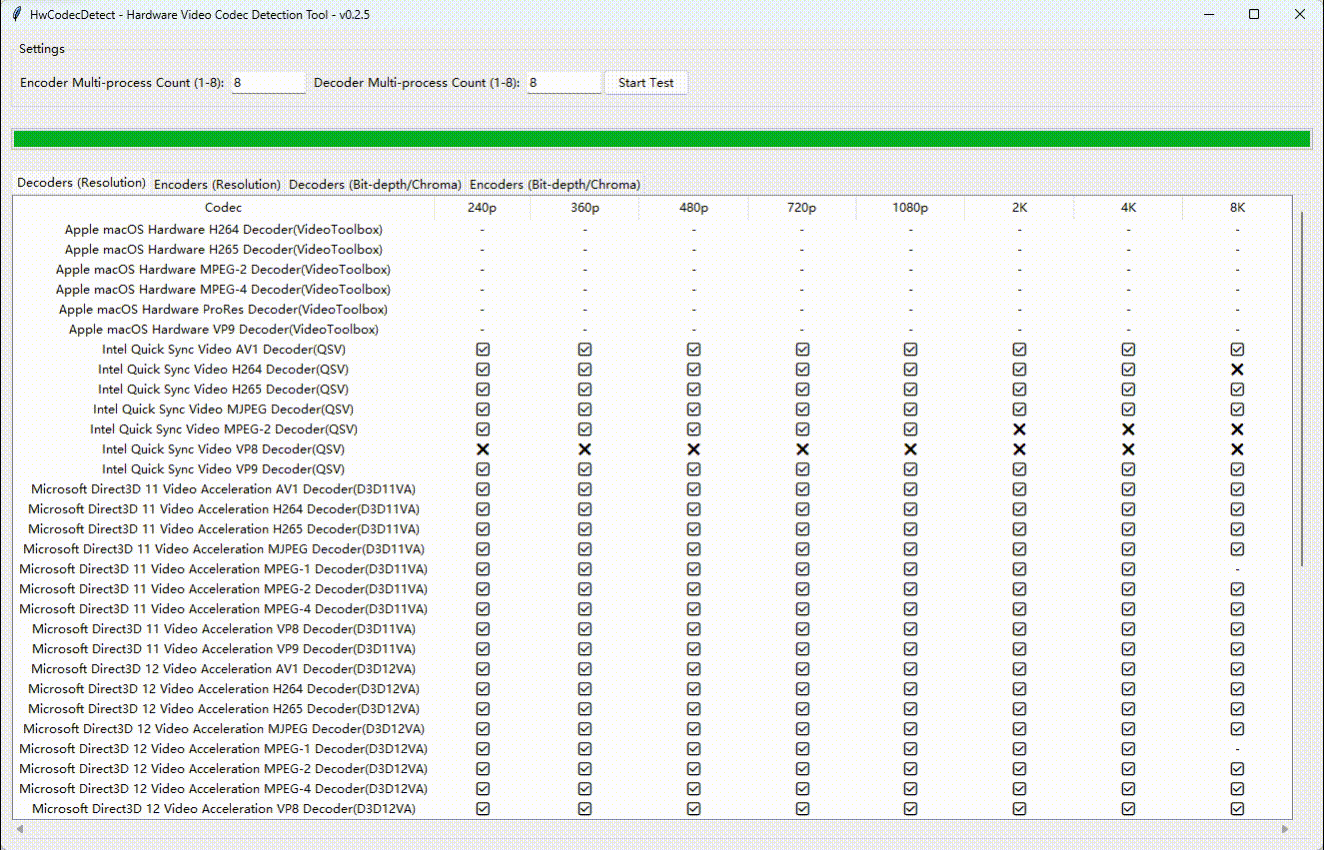Click the 8K column header
Screen dimensions: 1324x850
click(1237, 208)
